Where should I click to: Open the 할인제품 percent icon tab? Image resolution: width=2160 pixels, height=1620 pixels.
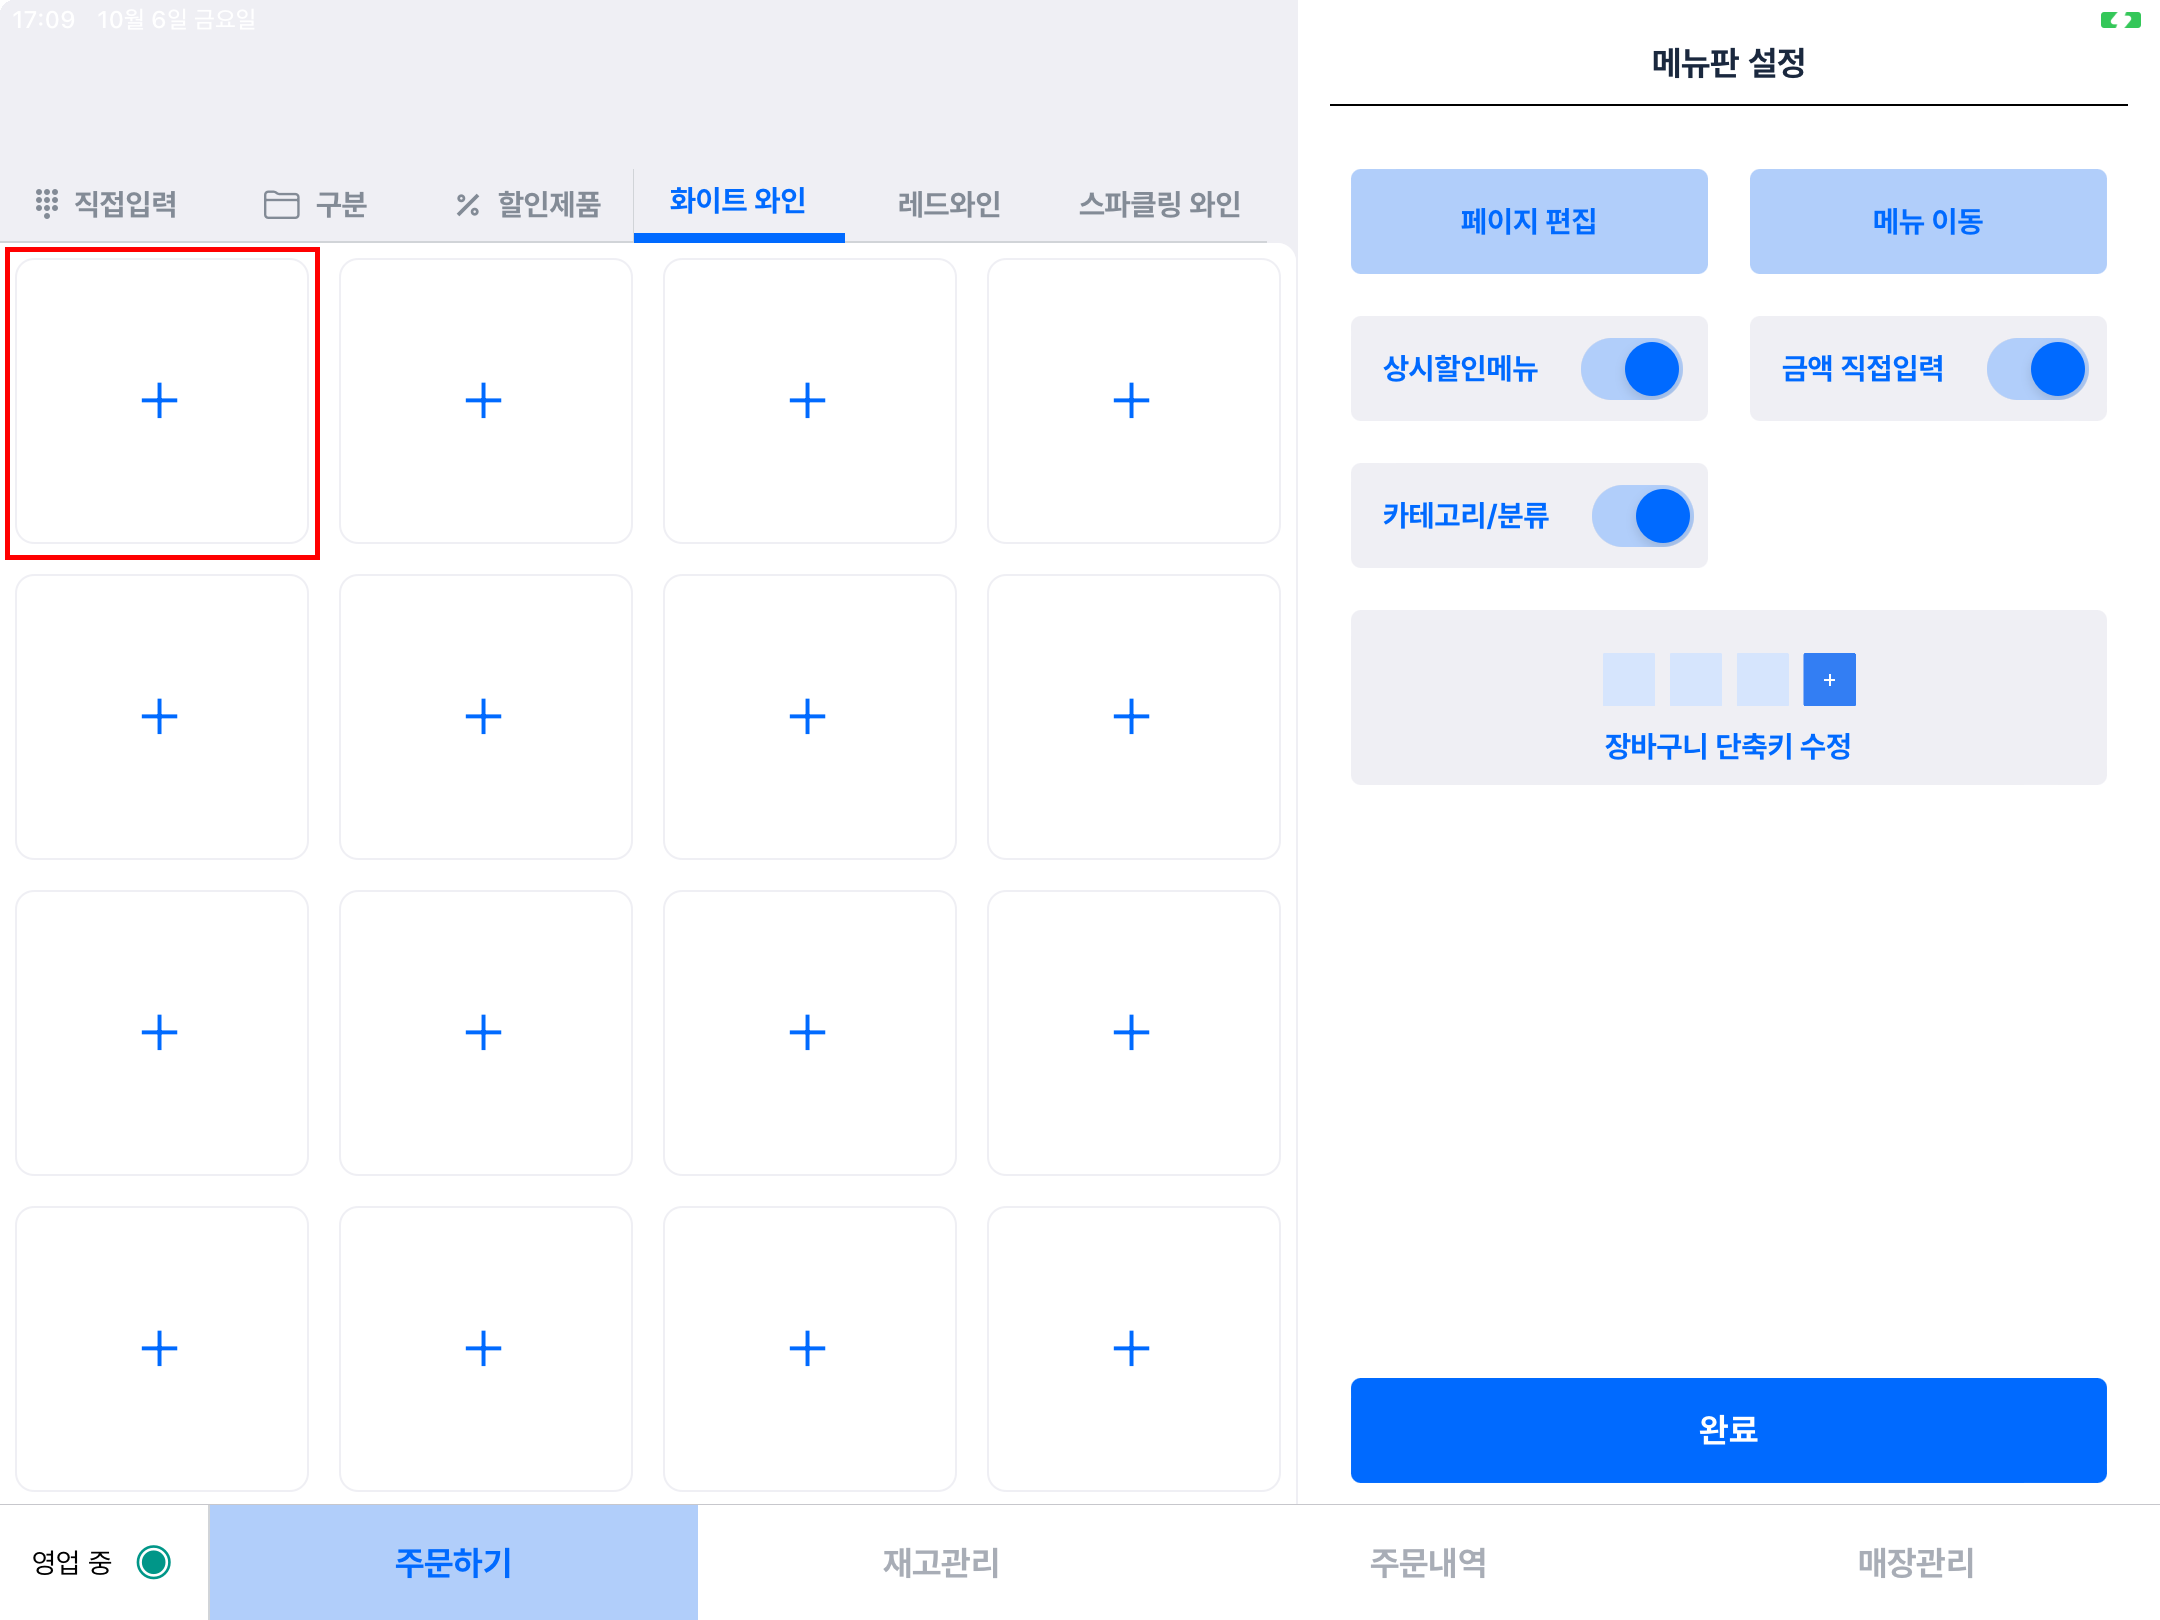[x=528, y=204]
